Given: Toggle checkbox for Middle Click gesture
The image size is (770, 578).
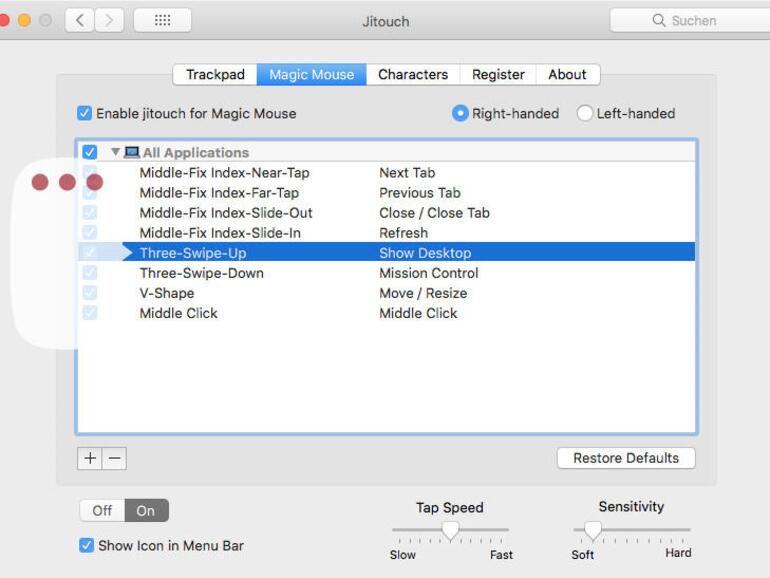Looking at the screenshot, I should coord(90,313).
